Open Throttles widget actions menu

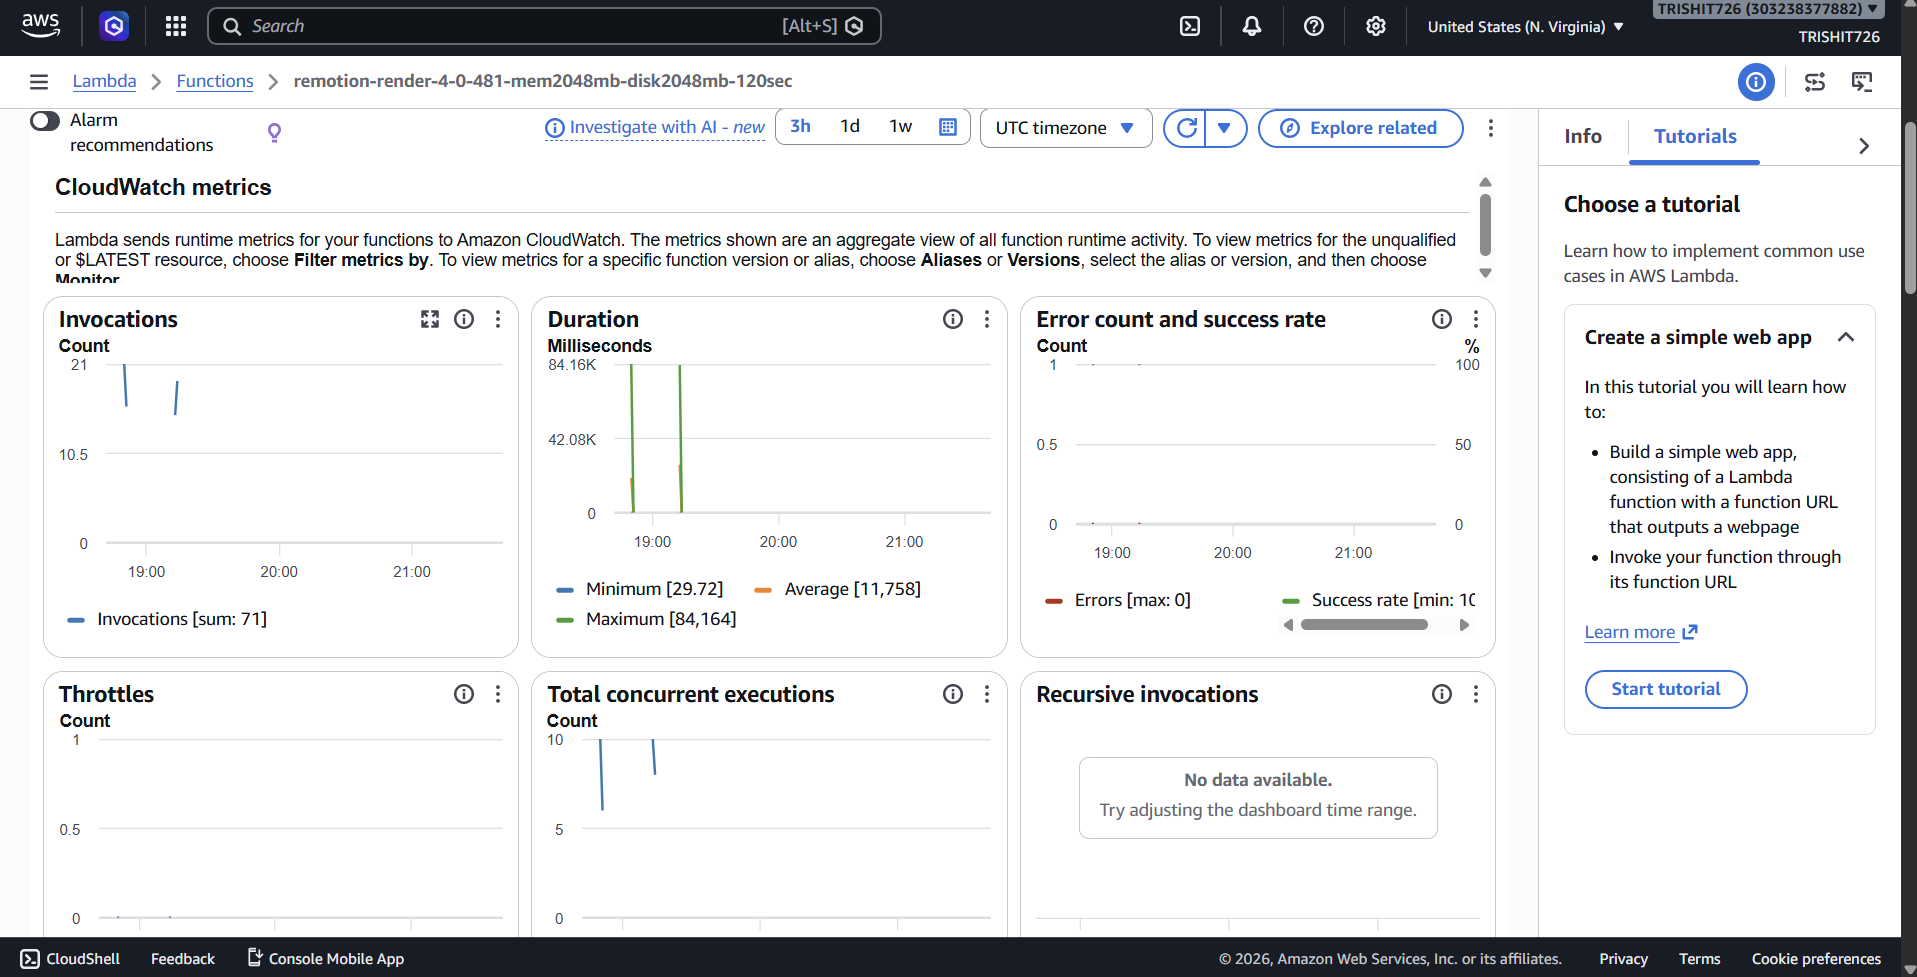tap(498, 694)
